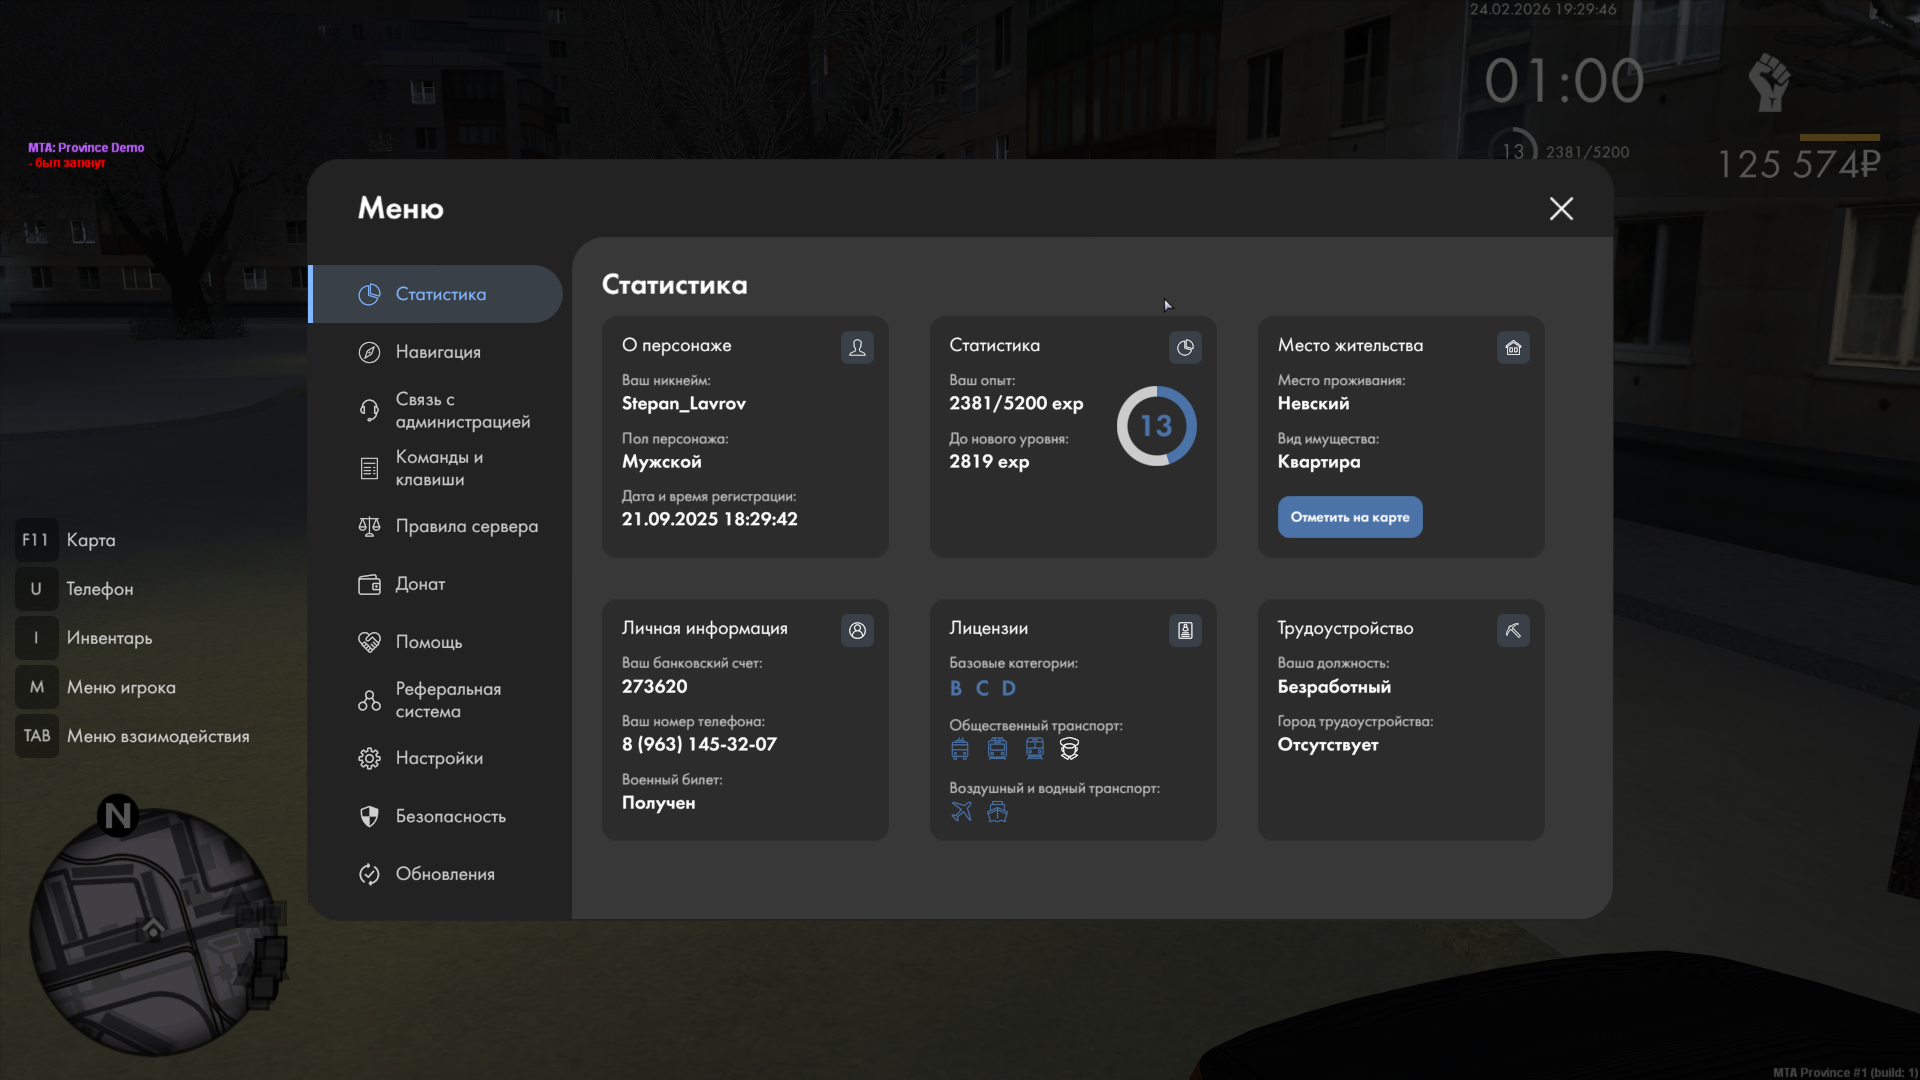Click the user circle icon in Личная информация card
Viewport: 1920px width, 1080px height.
coord(857,630)
